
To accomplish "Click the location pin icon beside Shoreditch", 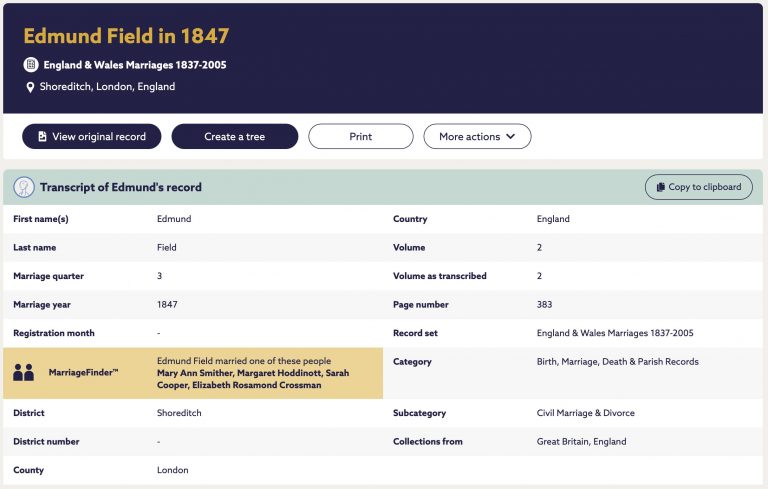I will pos(30,87).
